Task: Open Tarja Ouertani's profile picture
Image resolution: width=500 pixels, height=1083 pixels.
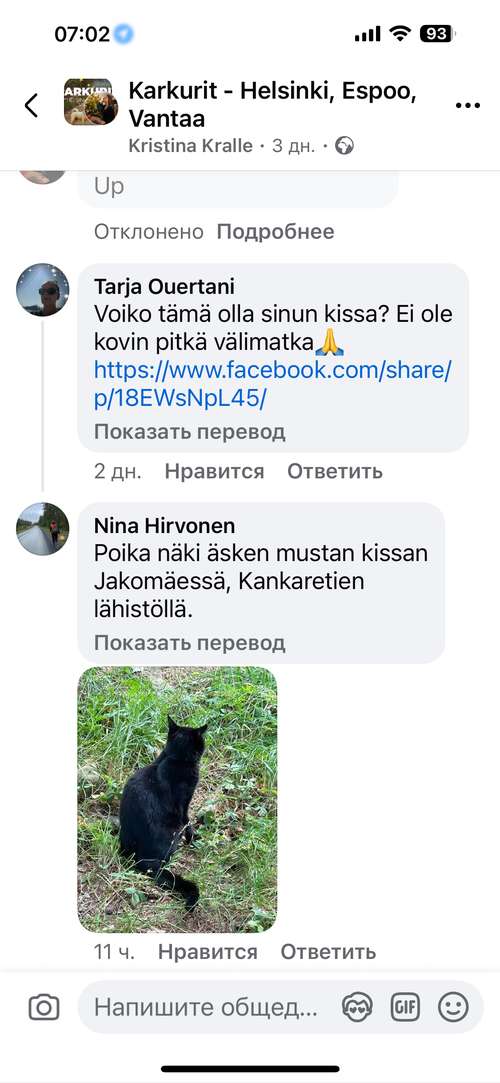Action: pyautogui.click(x=43, y=289)
